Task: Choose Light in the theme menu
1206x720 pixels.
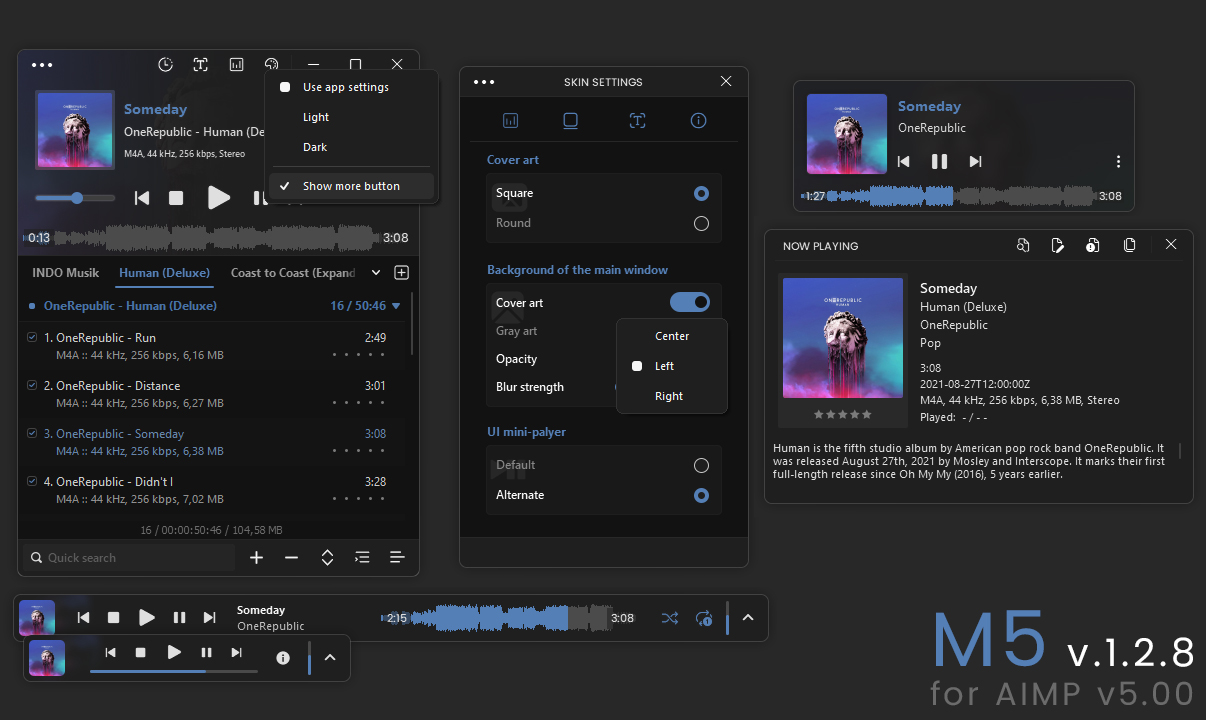Action: (352, 117)
